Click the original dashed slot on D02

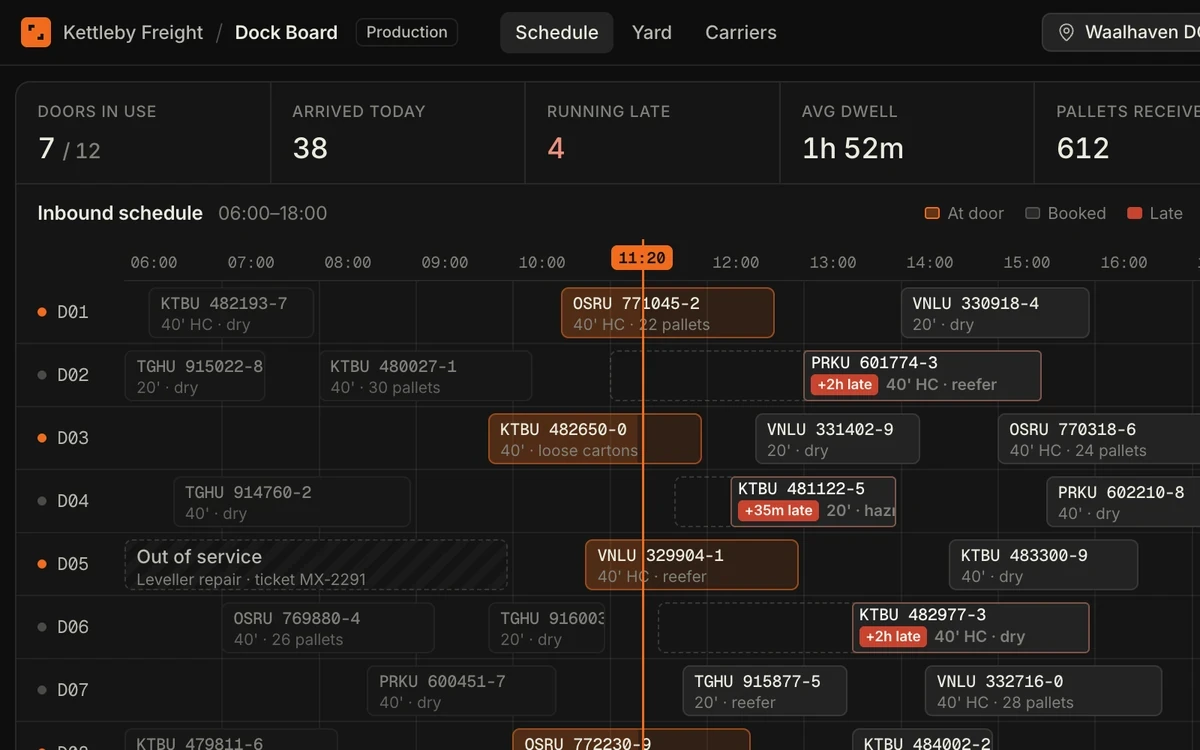[707, 376]
